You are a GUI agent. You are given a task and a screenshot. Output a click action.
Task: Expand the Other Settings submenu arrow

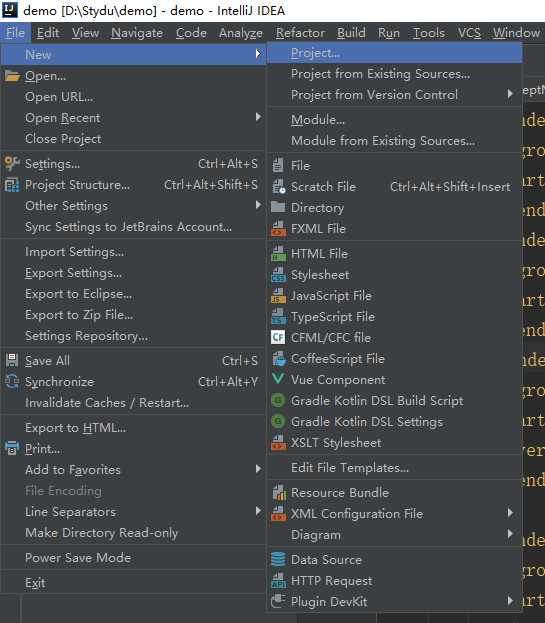(x=258, y=205)
